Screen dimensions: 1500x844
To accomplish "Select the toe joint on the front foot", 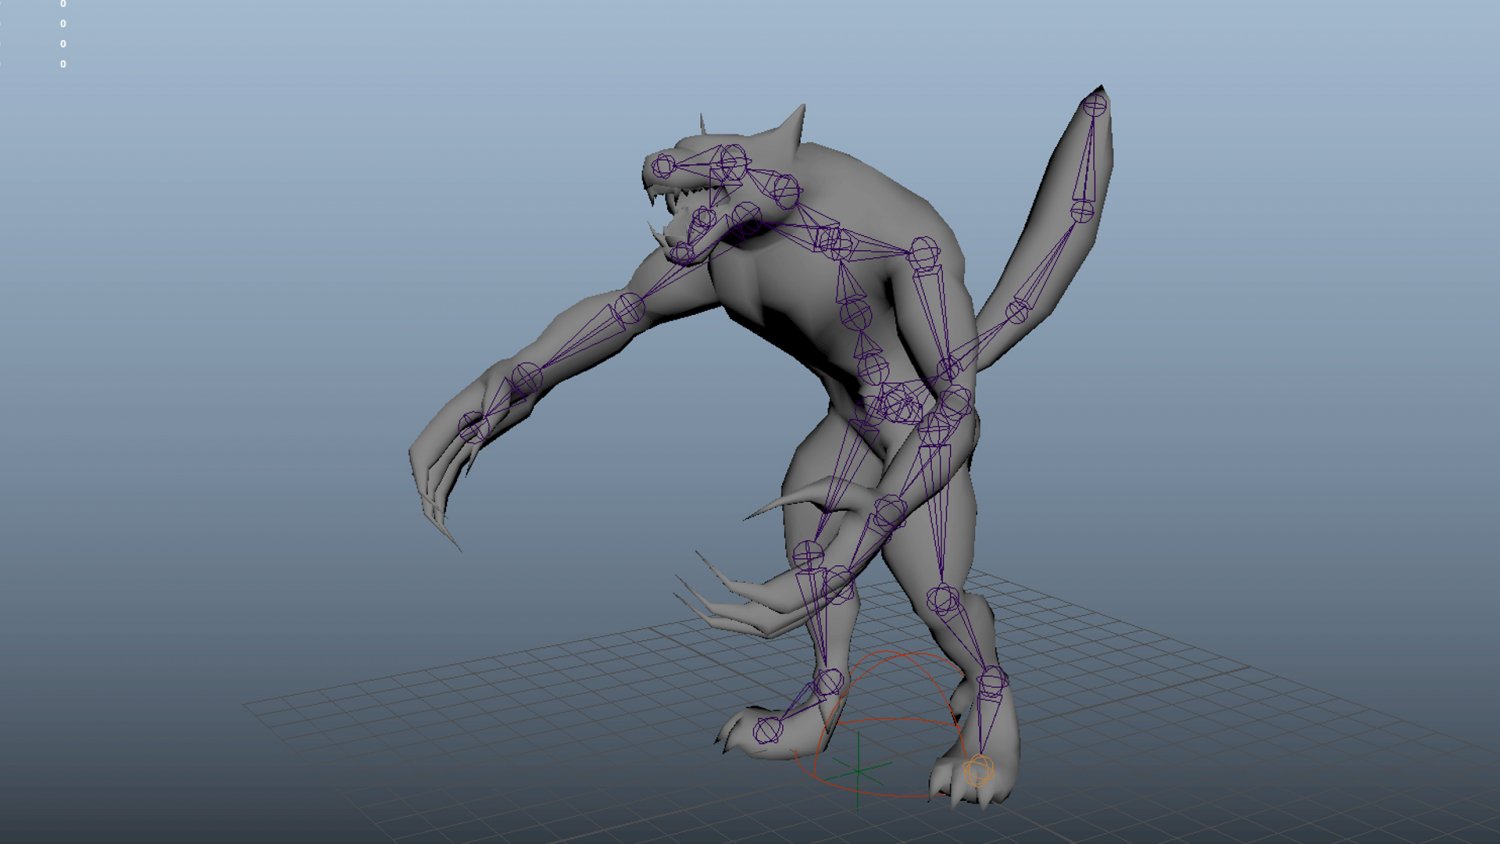I will coord(766,727).
